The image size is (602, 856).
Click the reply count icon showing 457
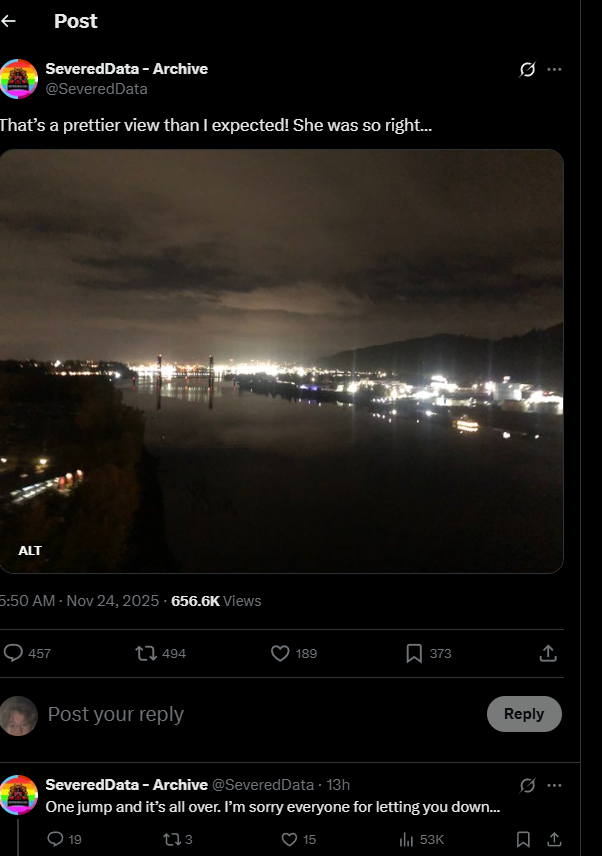tap(14, 653)
